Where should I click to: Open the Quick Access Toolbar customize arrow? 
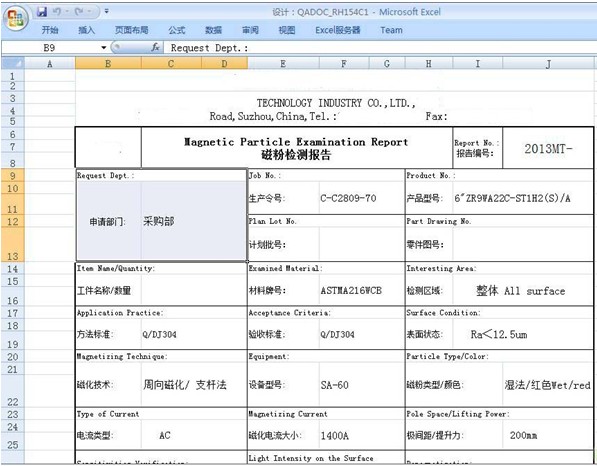(x=107, y=12)
